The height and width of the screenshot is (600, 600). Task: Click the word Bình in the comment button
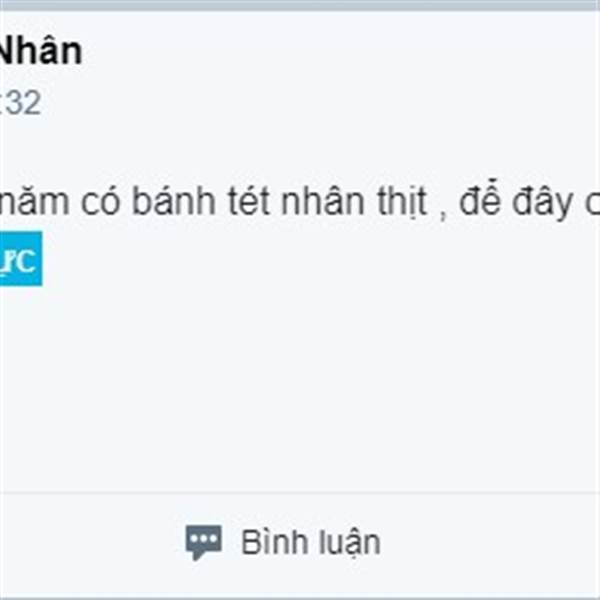[275, 542]
